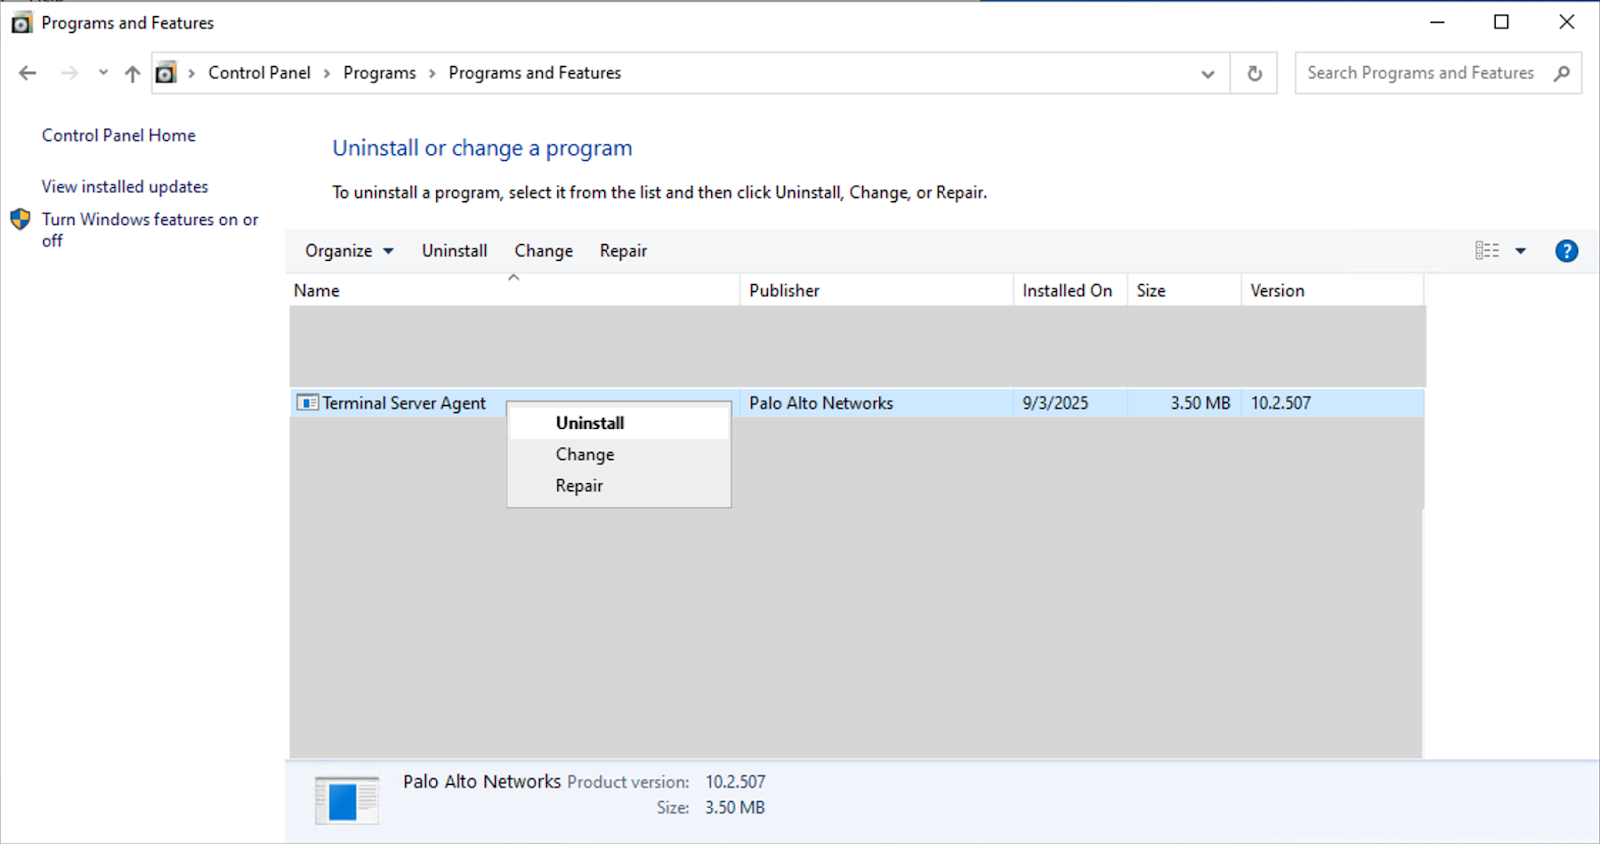This screenshot has width=1600, height=844.
Task: Choose Change from the context menu
Action: click(x=619, y=454)
